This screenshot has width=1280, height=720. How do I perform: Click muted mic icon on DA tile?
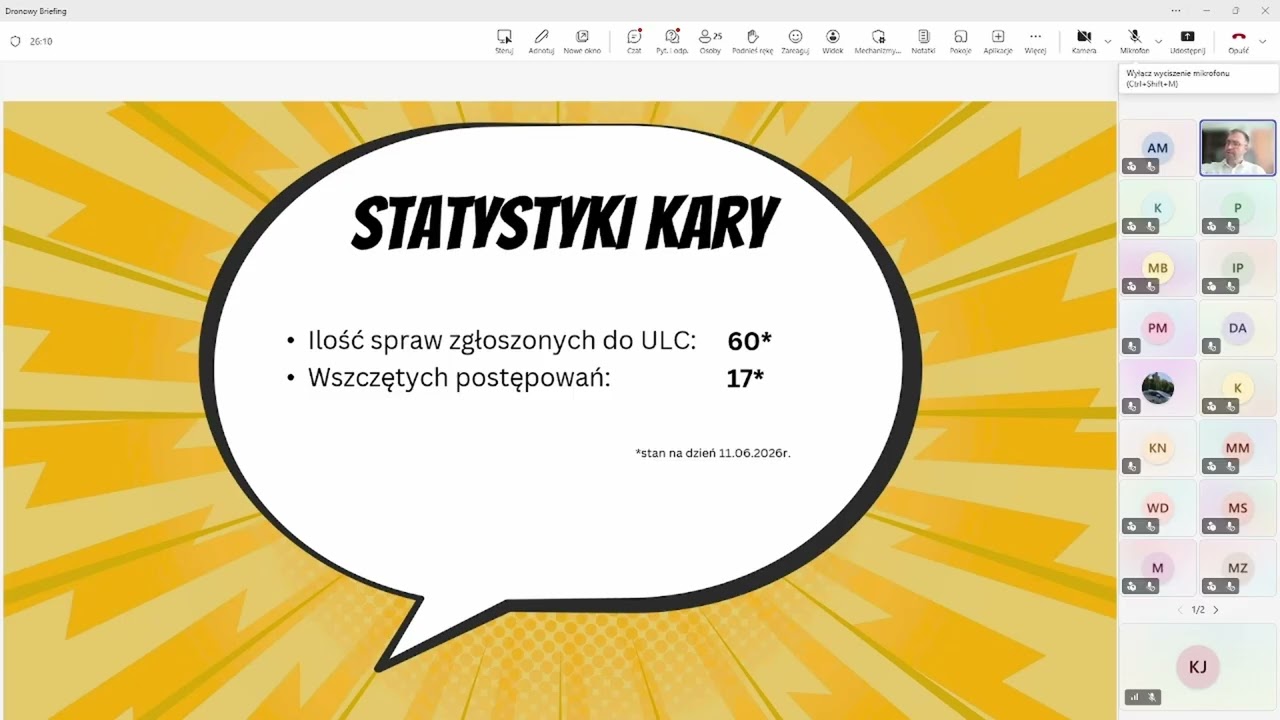click(x=1211, y=347)
